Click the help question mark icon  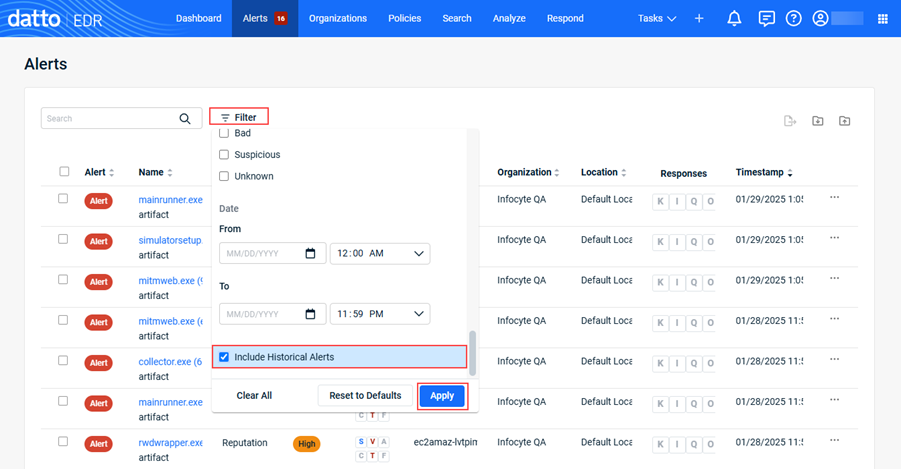[x=793, y=18]
